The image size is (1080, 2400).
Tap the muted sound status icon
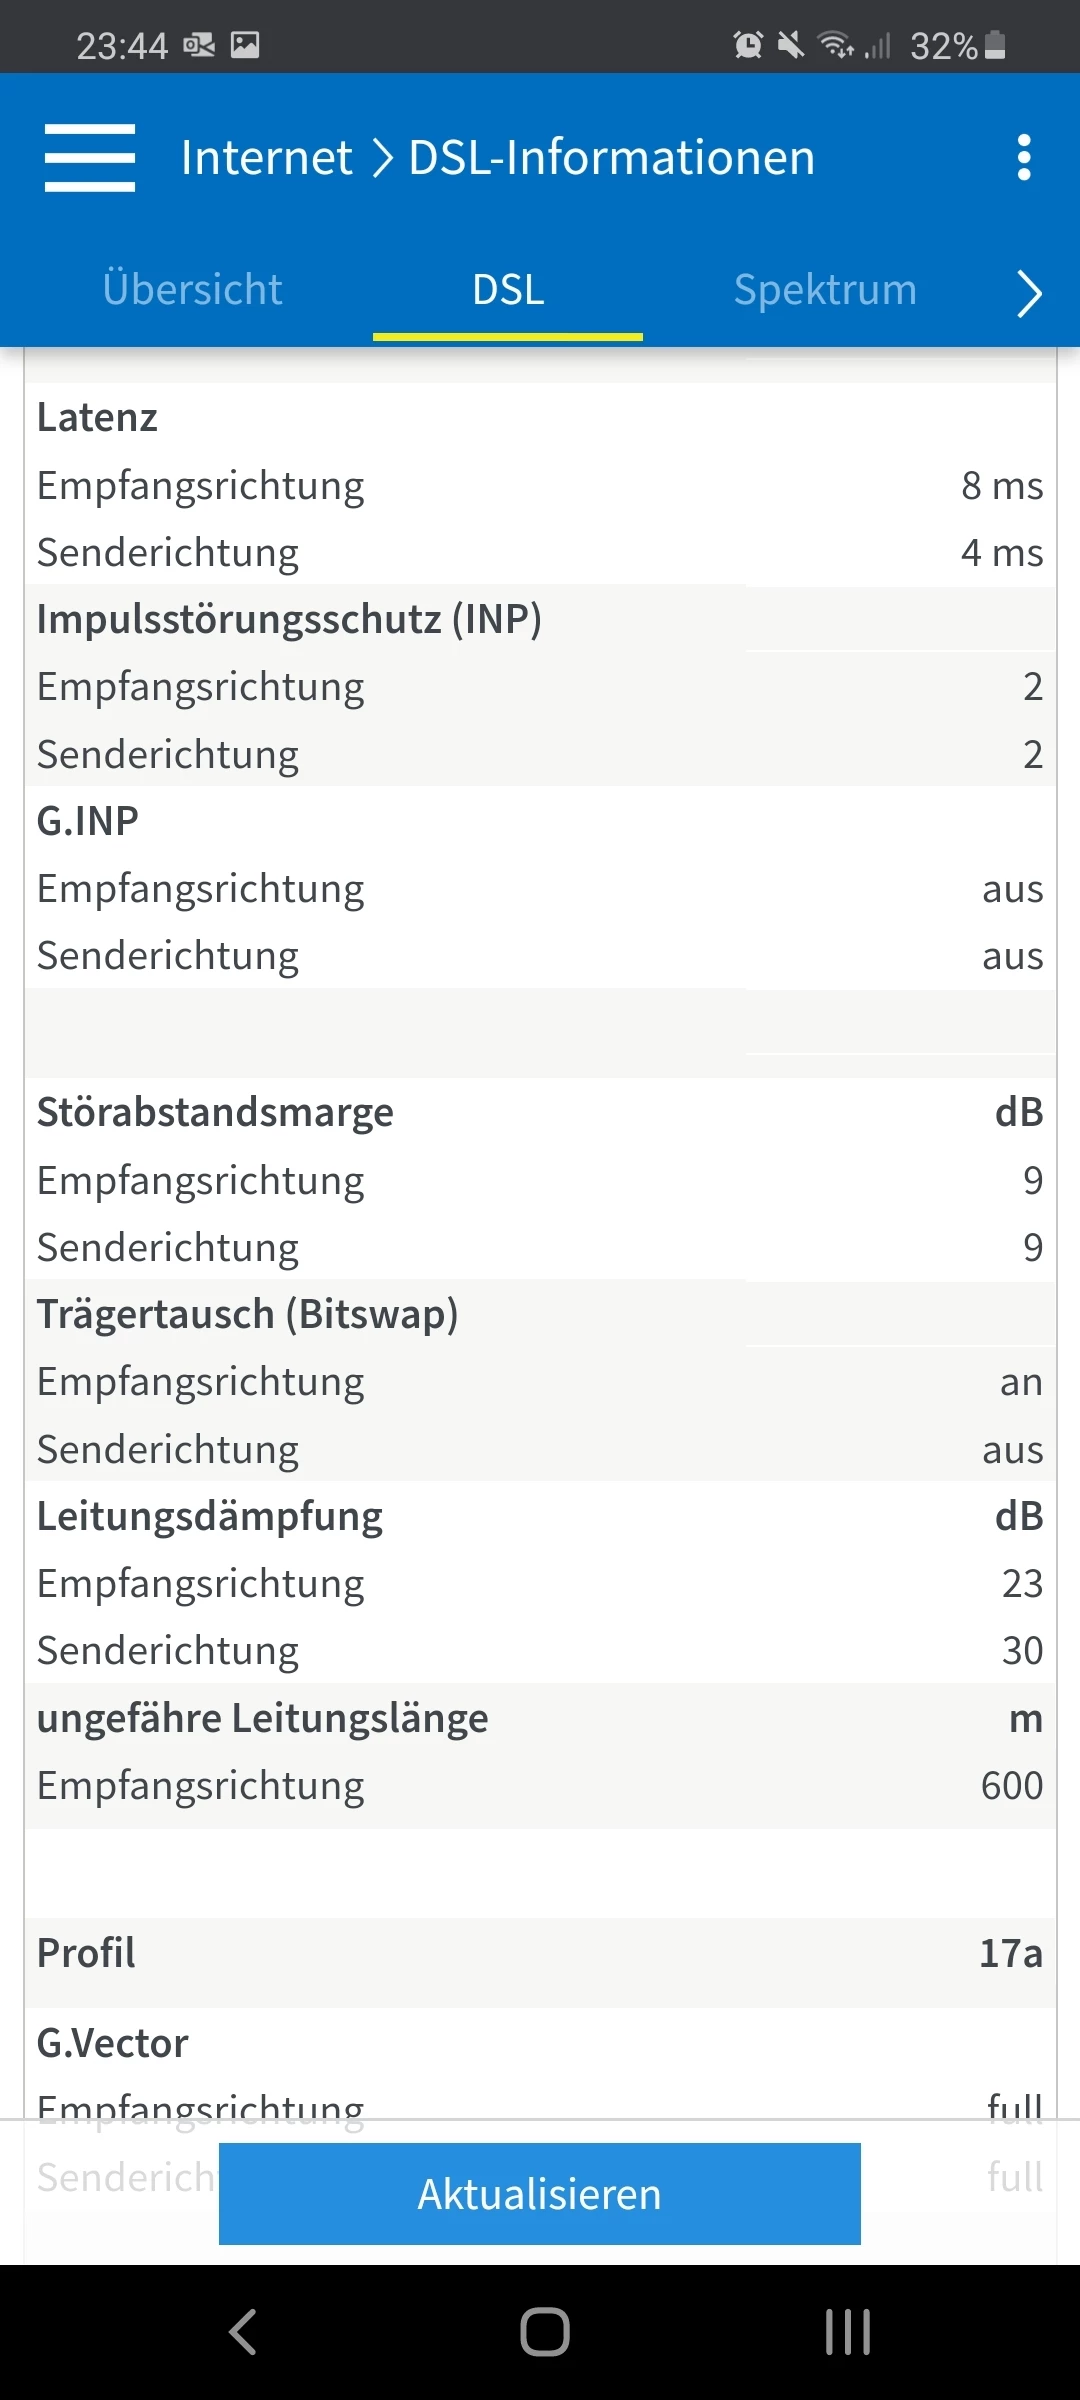(790, 45)
